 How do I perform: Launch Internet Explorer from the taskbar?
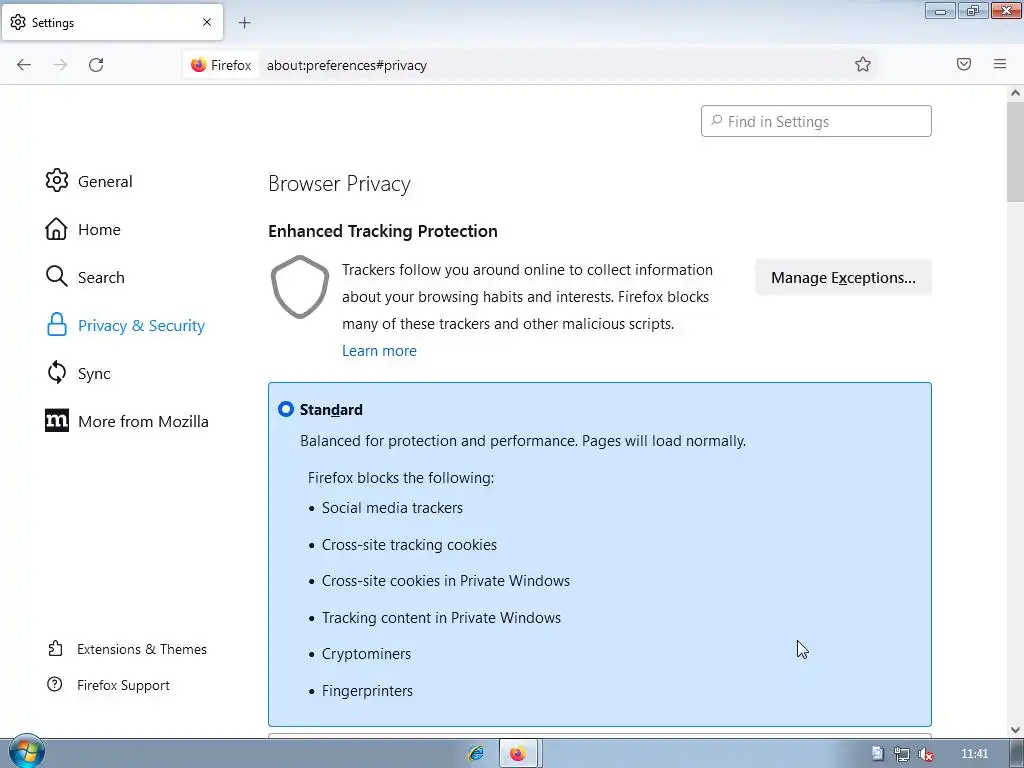pos(477,754)
